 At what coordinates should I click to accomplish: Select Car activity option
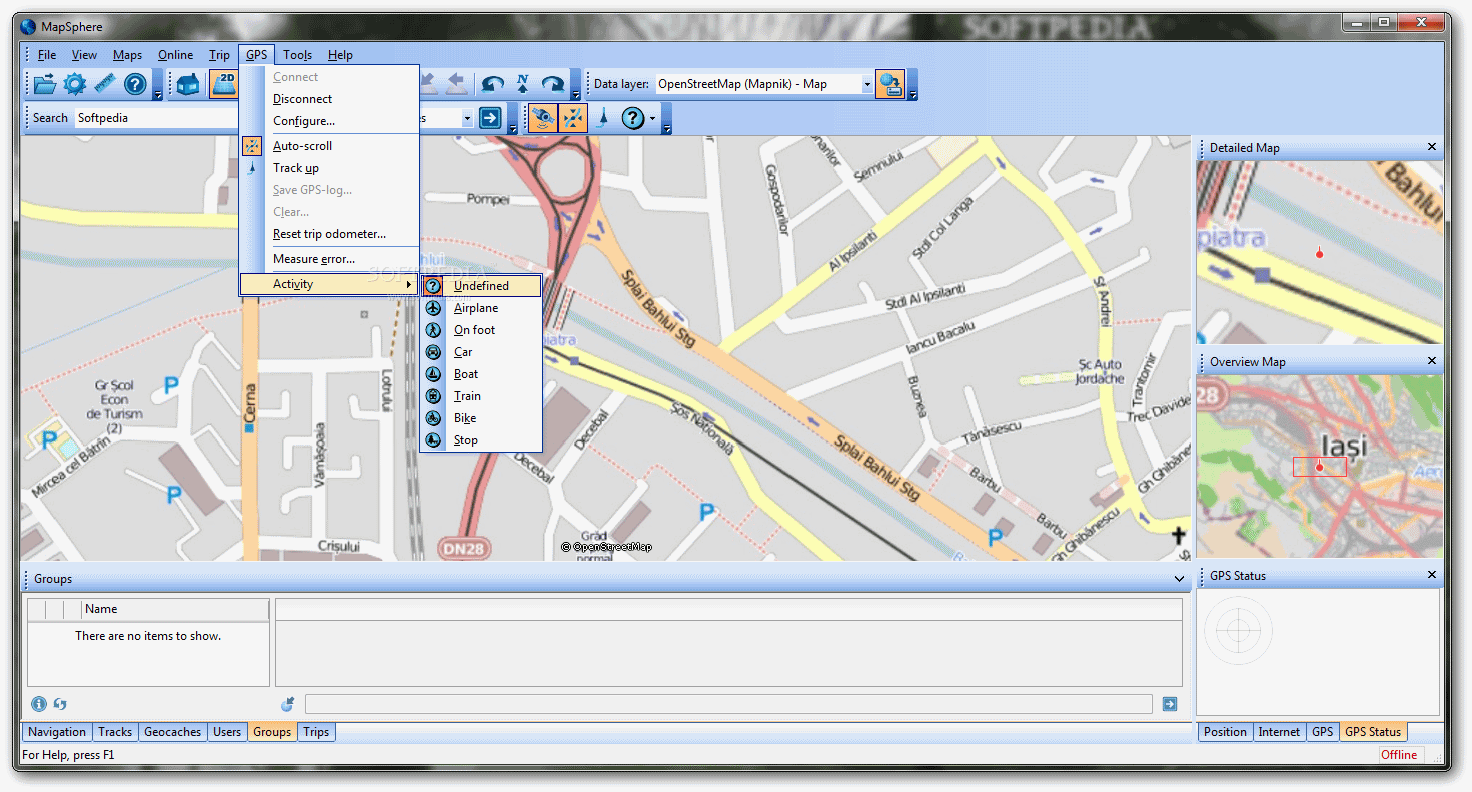click(481, 352)
